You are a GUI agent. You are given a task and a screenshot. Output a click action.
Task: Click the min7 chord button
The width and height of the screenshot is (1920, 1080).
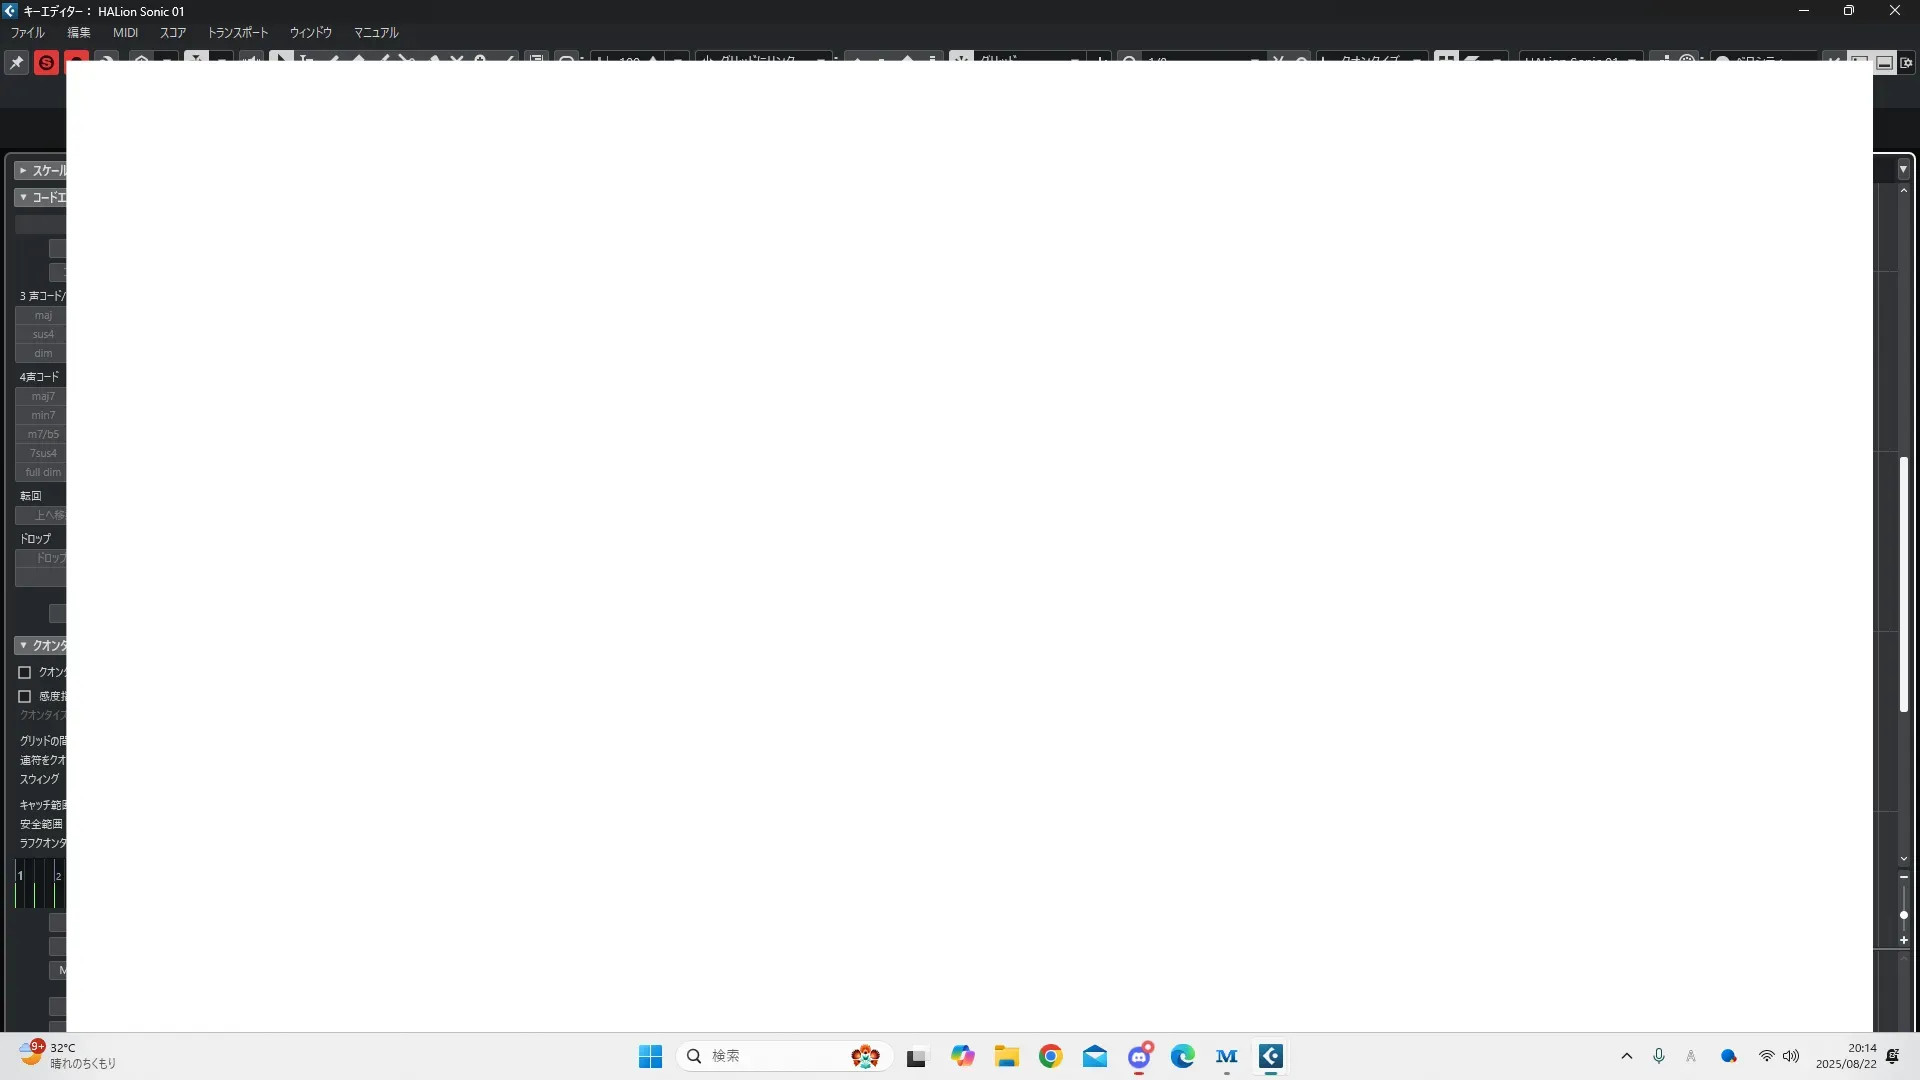click(x=42, y=415)
